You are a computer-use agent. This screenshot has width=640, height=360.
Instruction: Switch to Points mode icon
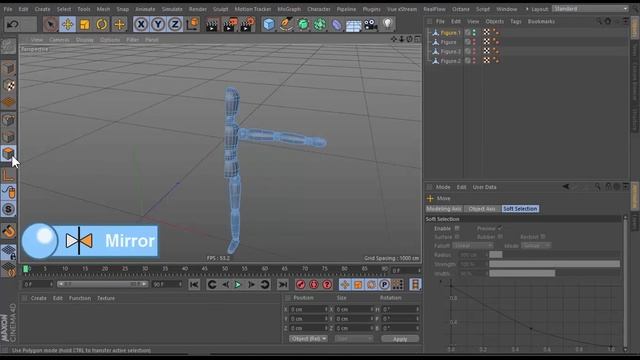(9, 120)
